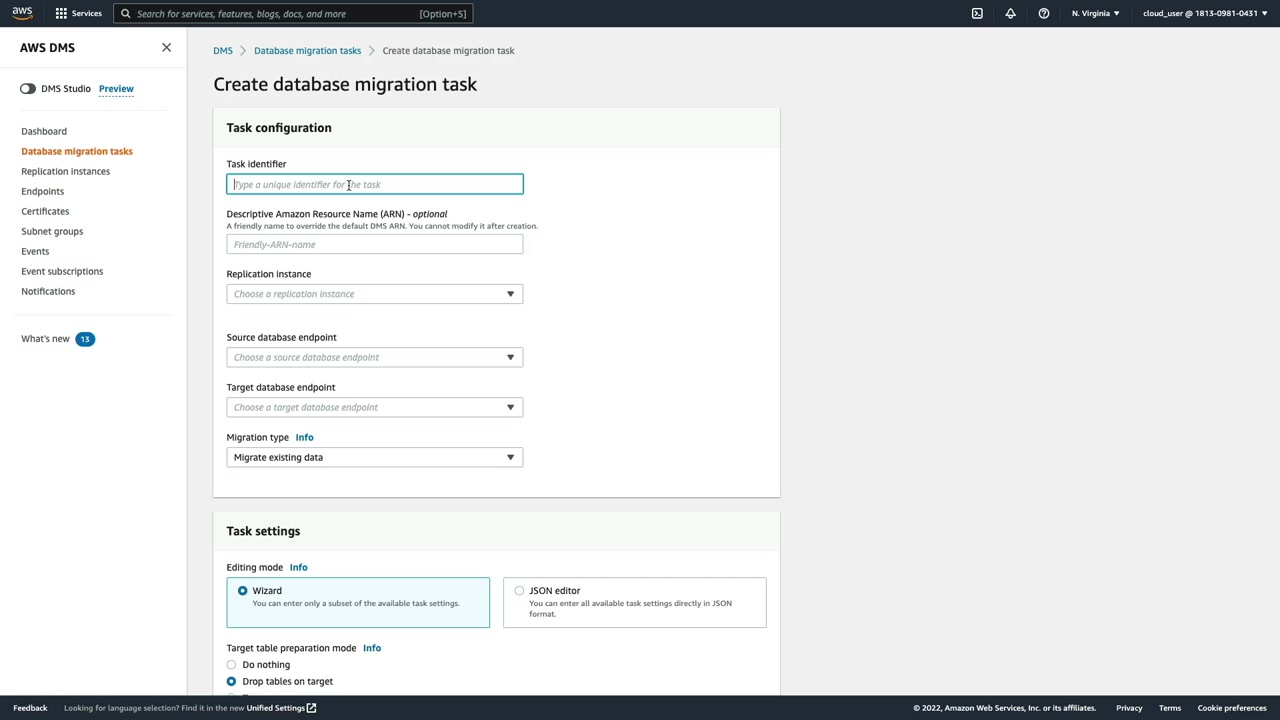Select the JSON editor radio option
The image size is (1280, 720).
pyautogui.click(x=519, y=591)
